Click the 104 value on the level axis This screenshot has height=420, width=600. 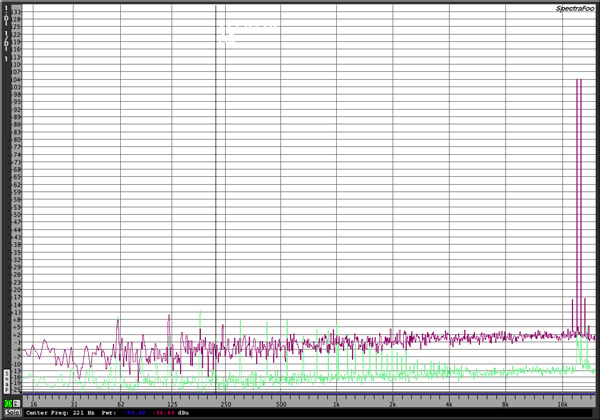(x=16, y=80)
